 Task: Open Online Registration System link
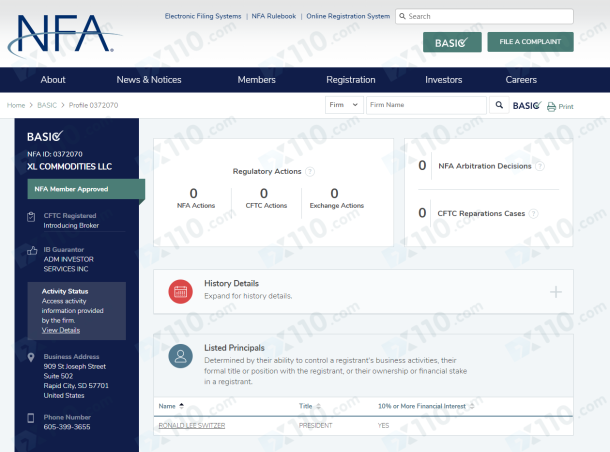tap(348, 16)
